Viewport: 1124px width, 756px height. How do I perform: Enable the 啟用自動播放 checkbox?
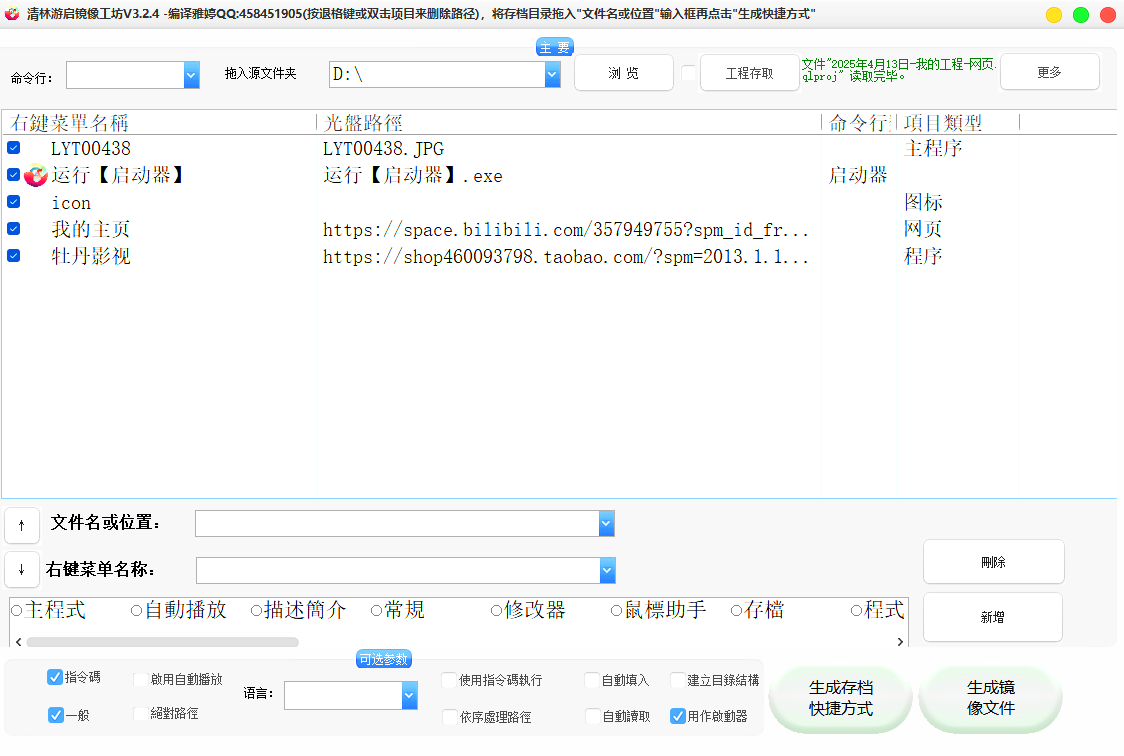tap(140, 679)
